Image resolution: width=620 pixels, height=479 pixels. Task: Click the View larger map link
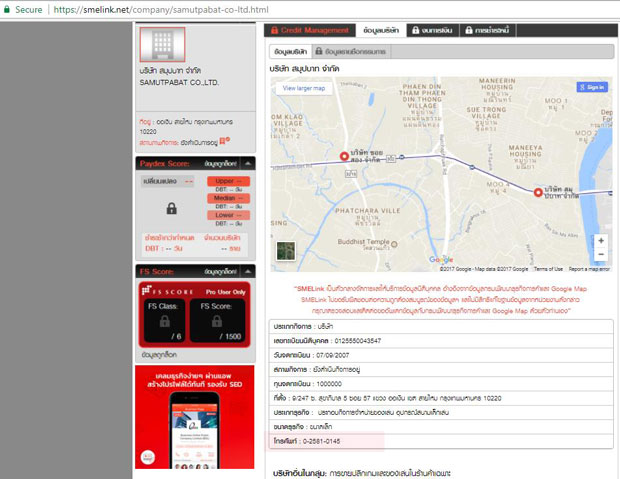(x=304, y=88)
